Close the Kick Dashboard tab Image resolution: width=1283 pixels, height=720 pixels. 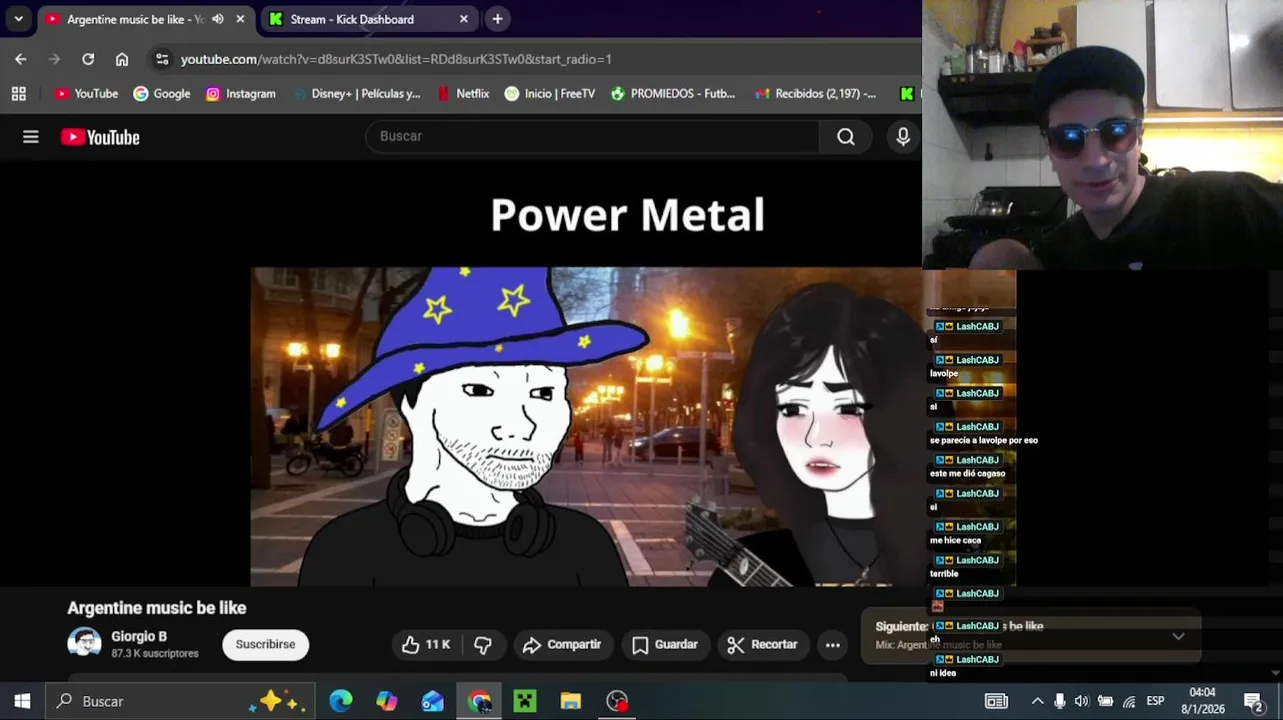point(463,19)
